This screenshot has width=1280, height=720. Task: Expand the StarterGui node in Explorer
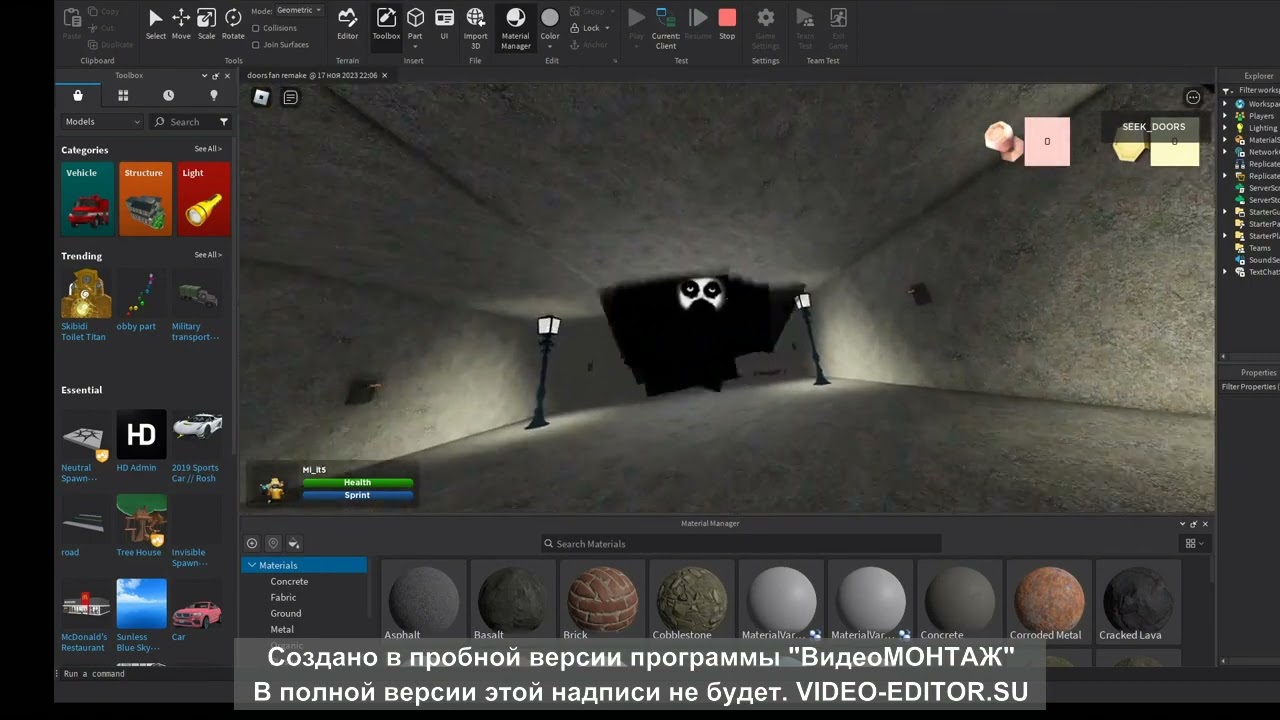point(1226,212)
